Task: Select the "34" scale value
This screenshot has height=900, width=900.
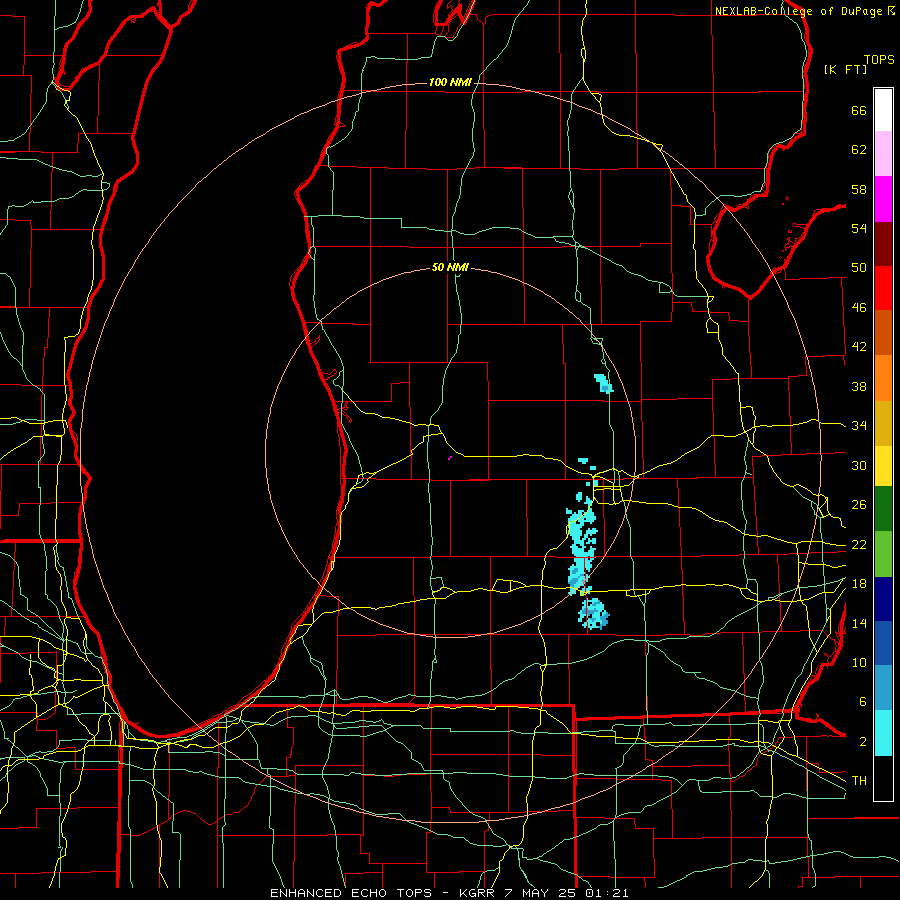Action: 859,426
